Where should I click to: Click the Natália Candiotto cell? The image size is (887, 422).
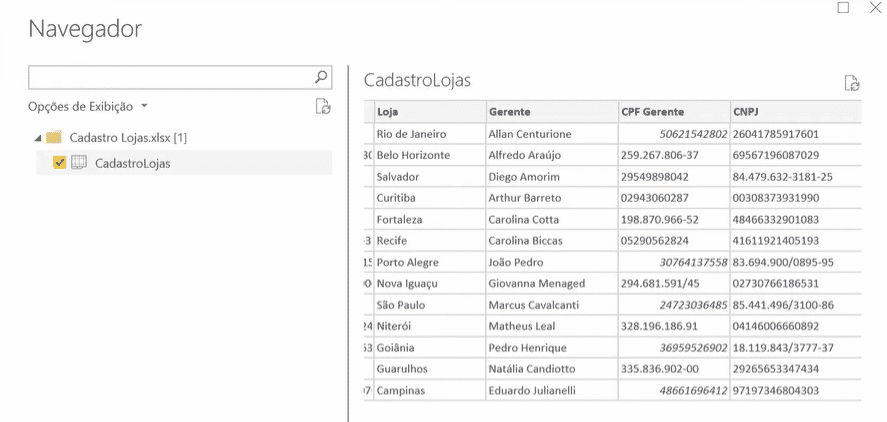[x=552, y=369]
